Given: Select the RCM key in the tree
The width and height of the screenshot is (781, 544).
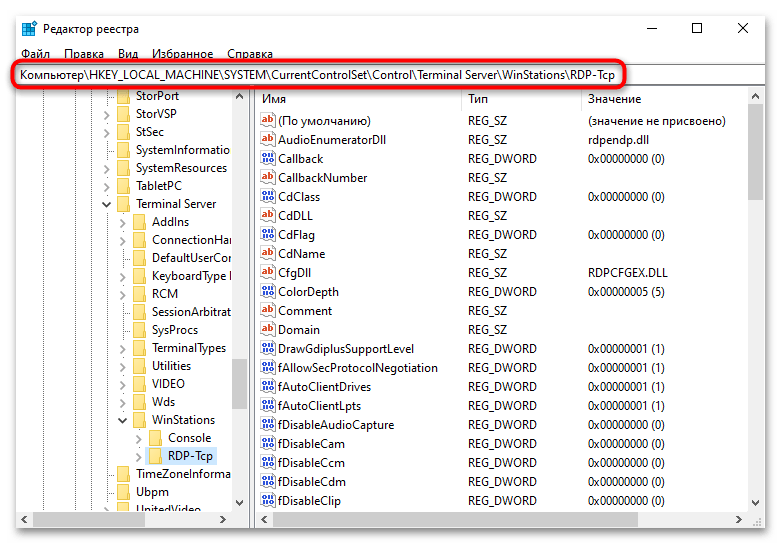Looking at the screenshot, I should (x=165, y=293).
